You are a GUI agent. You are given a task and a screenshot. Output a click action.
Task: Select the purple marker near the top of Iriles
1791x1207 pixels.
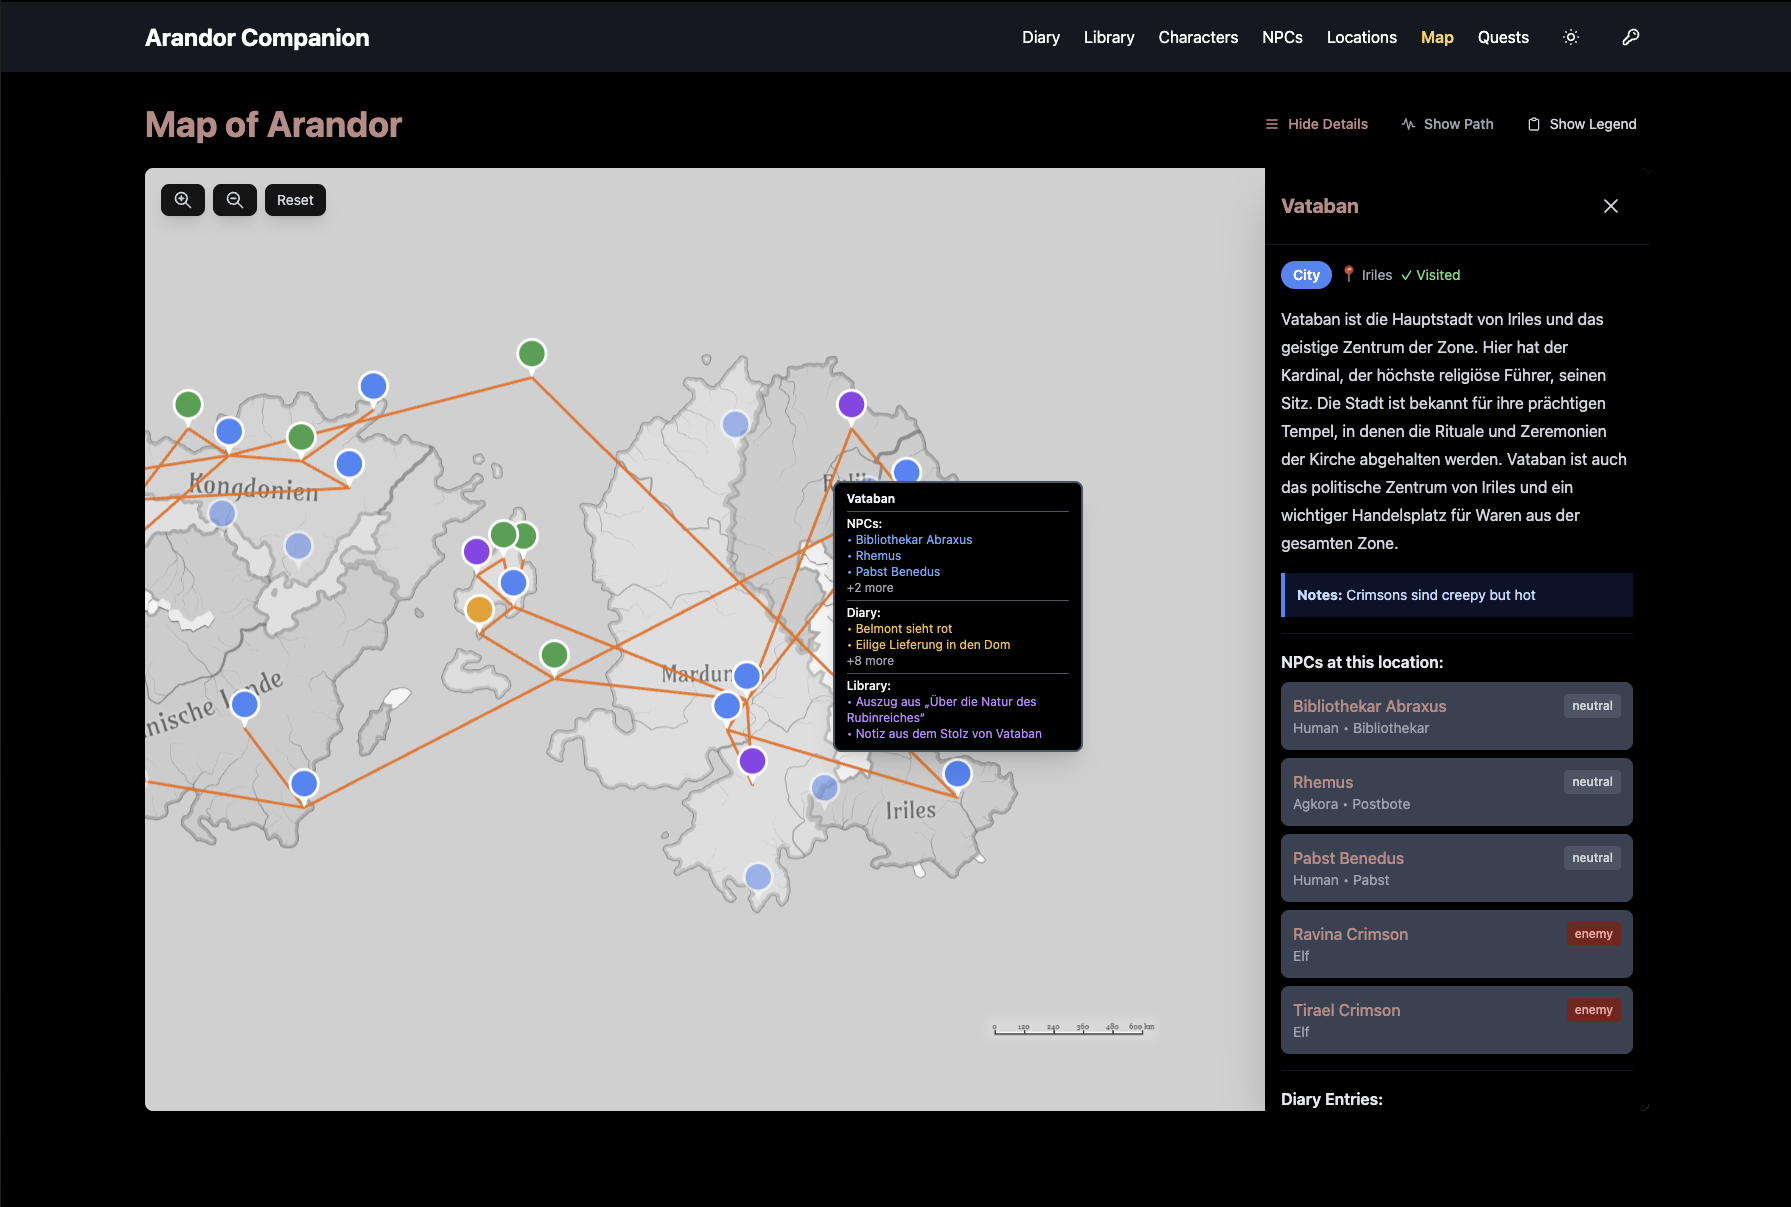coord(851,404)
